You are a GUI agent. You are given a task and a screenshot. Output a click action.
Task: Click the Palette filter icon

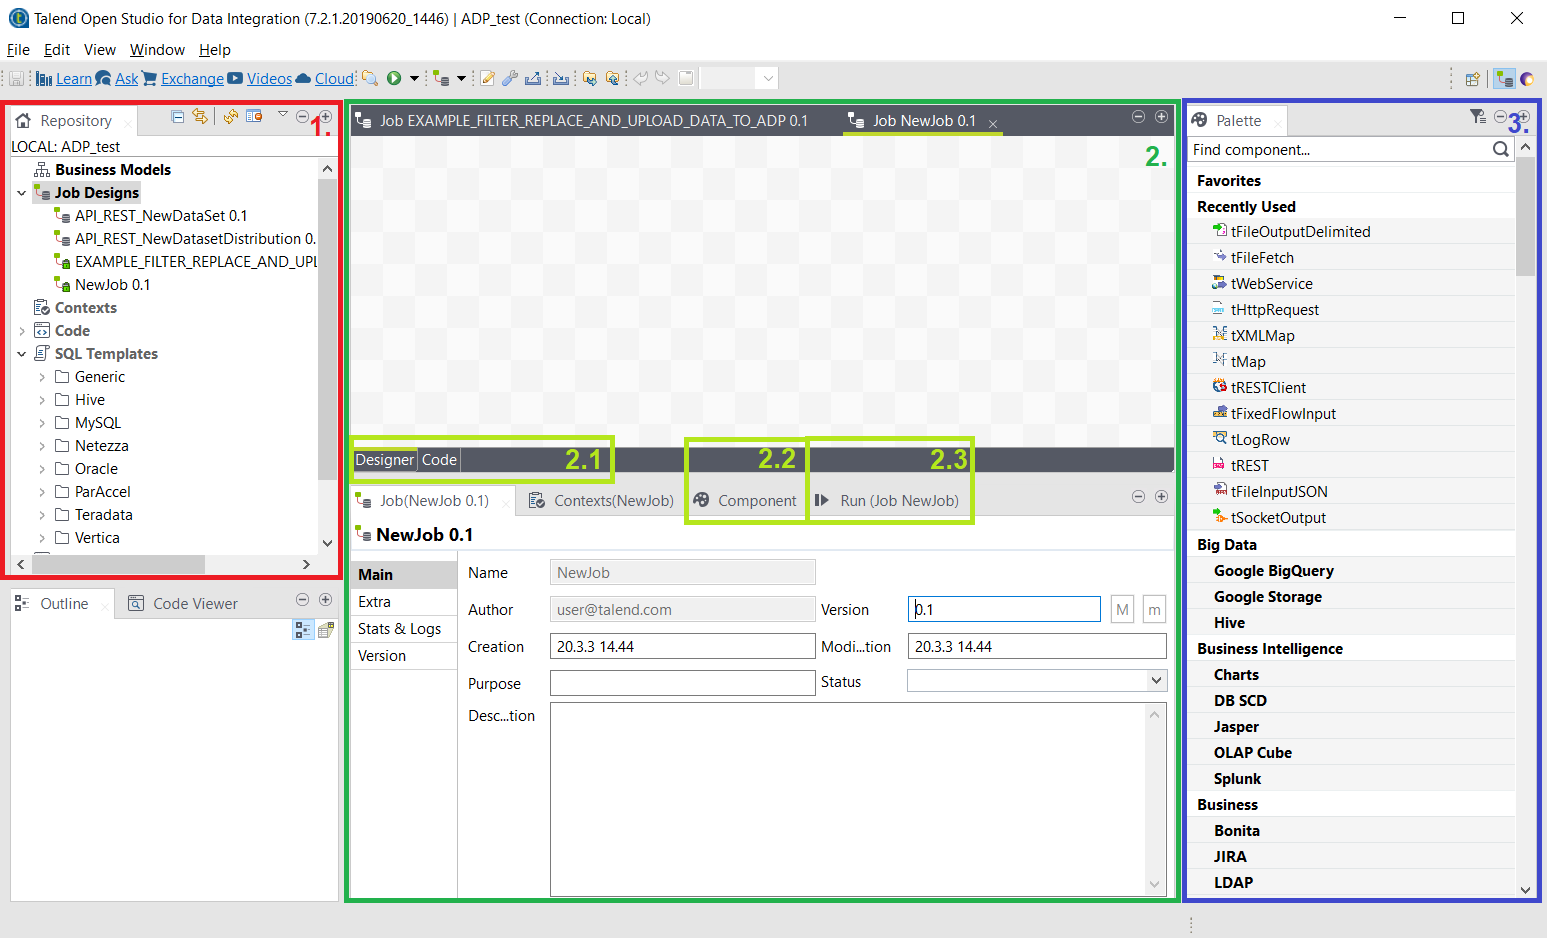point(1477,117)
